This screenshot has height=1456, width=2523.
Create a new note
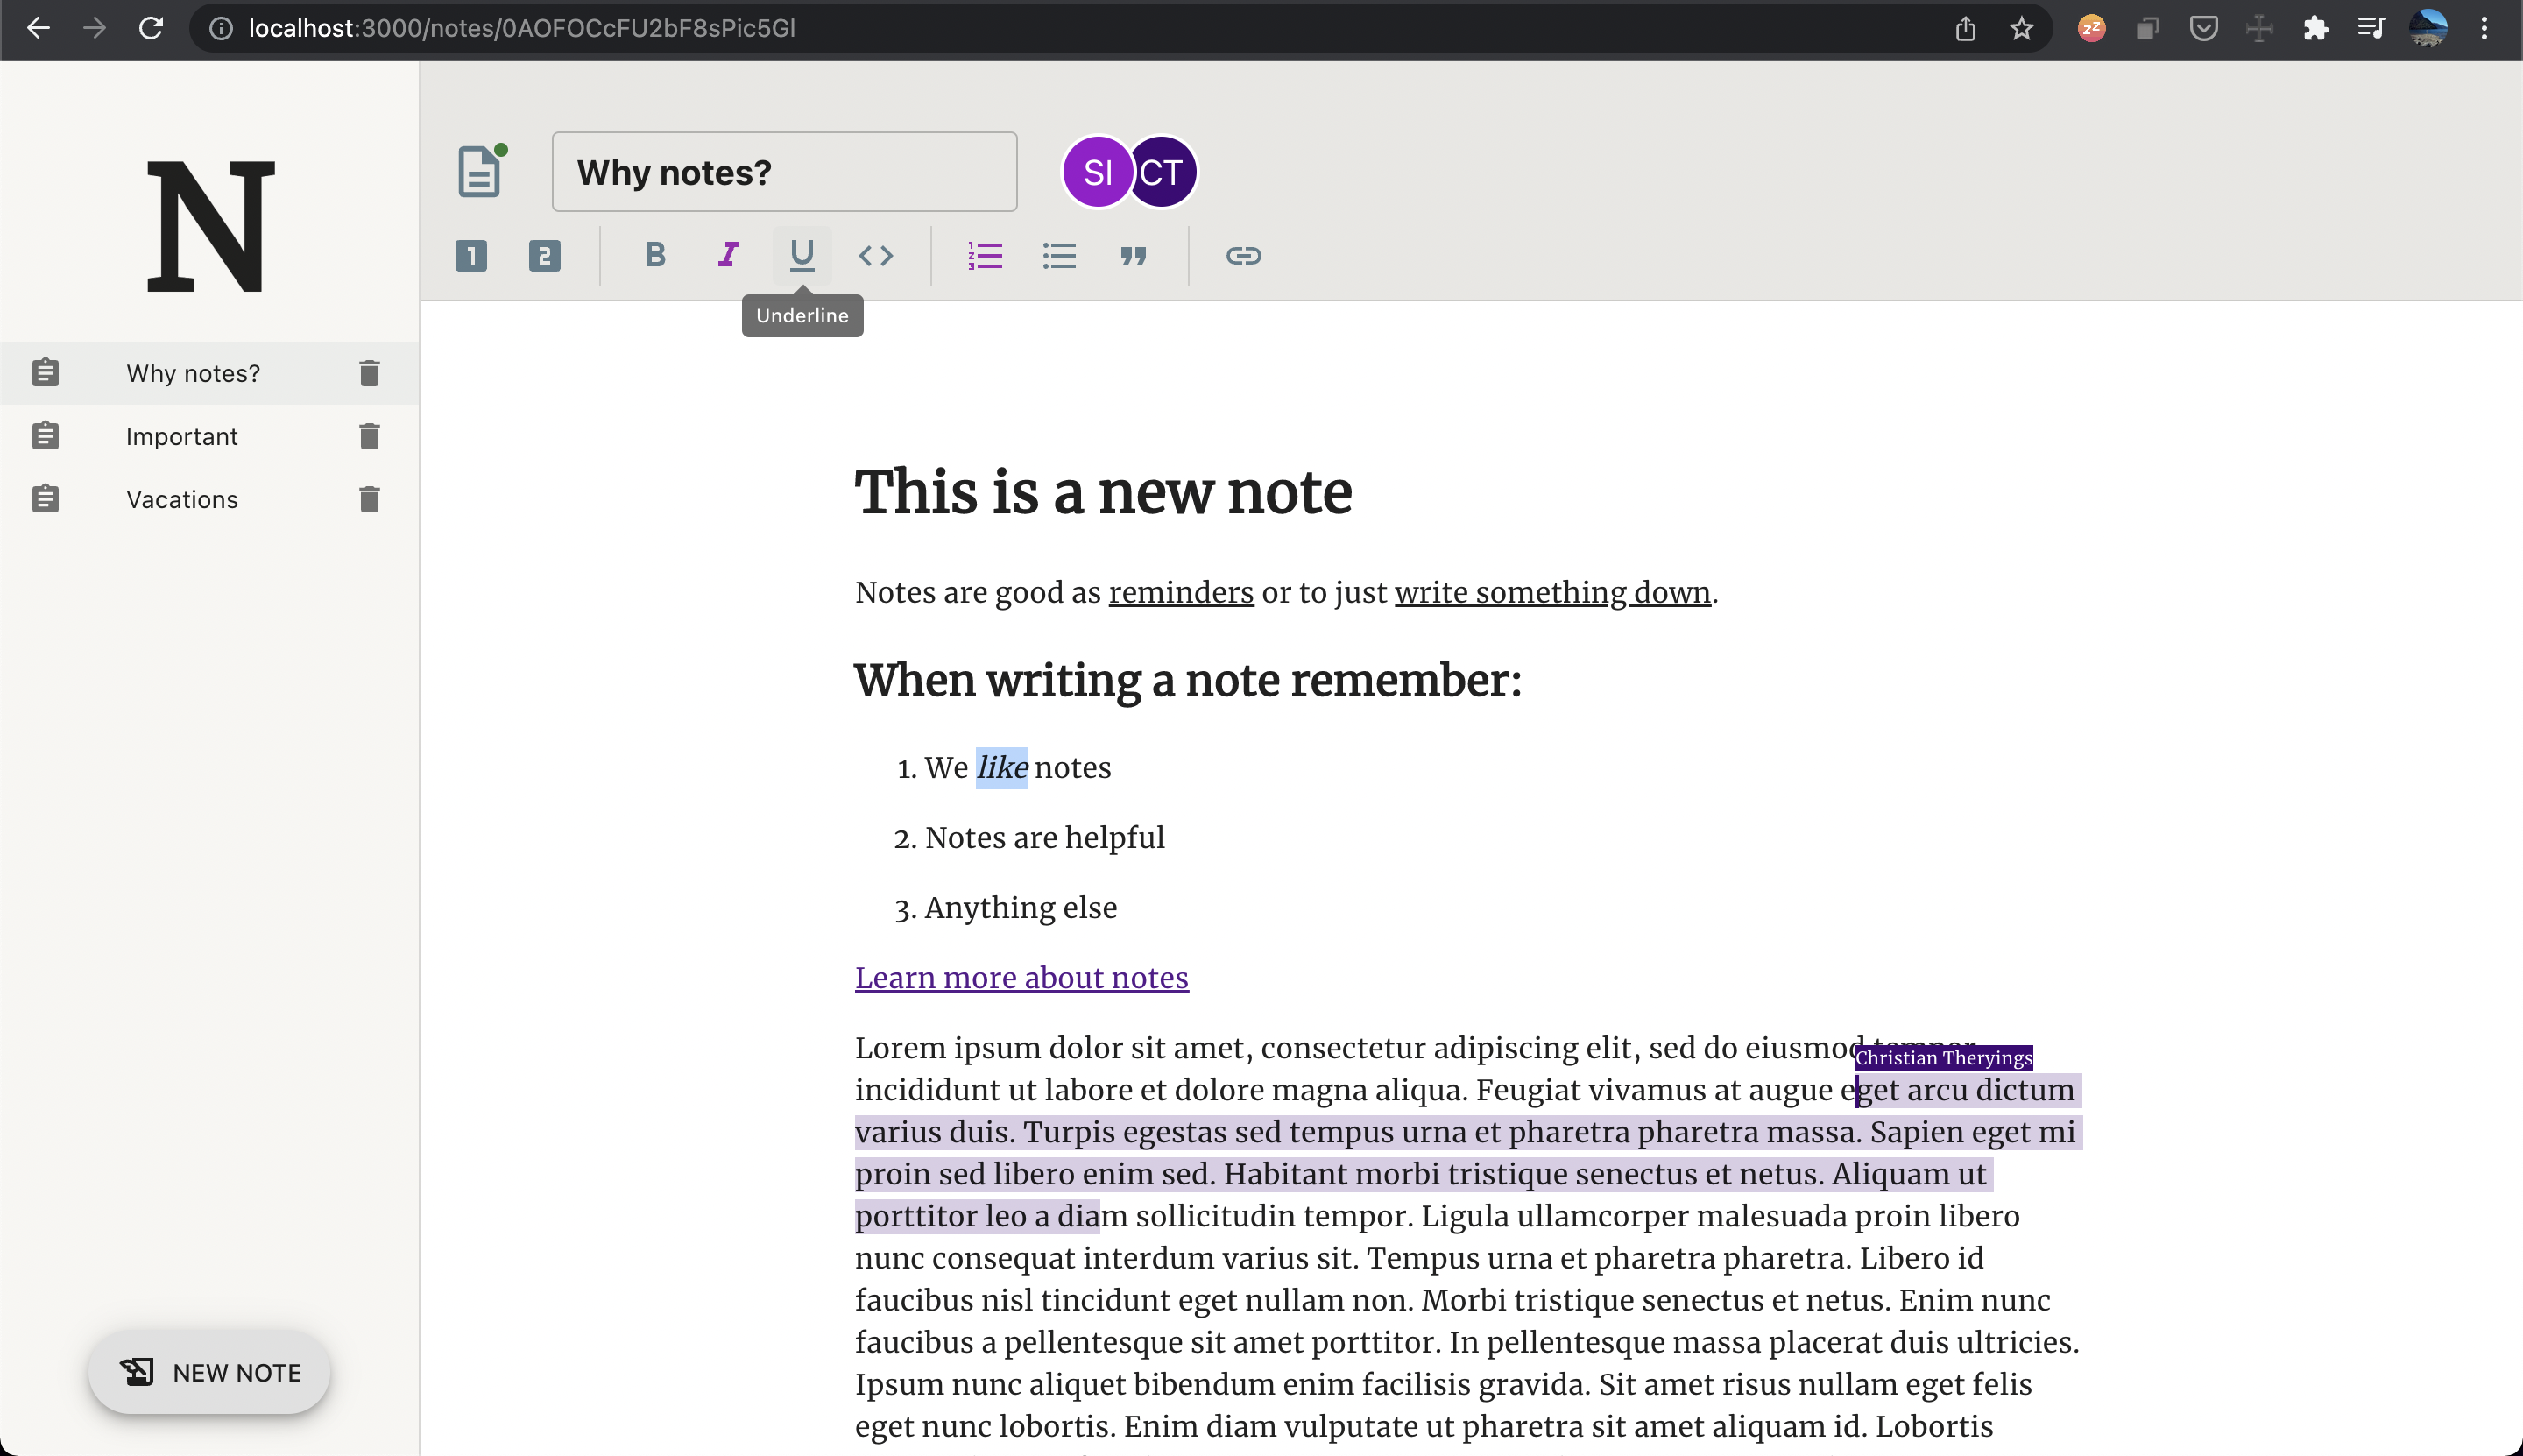click(209, 1372)
